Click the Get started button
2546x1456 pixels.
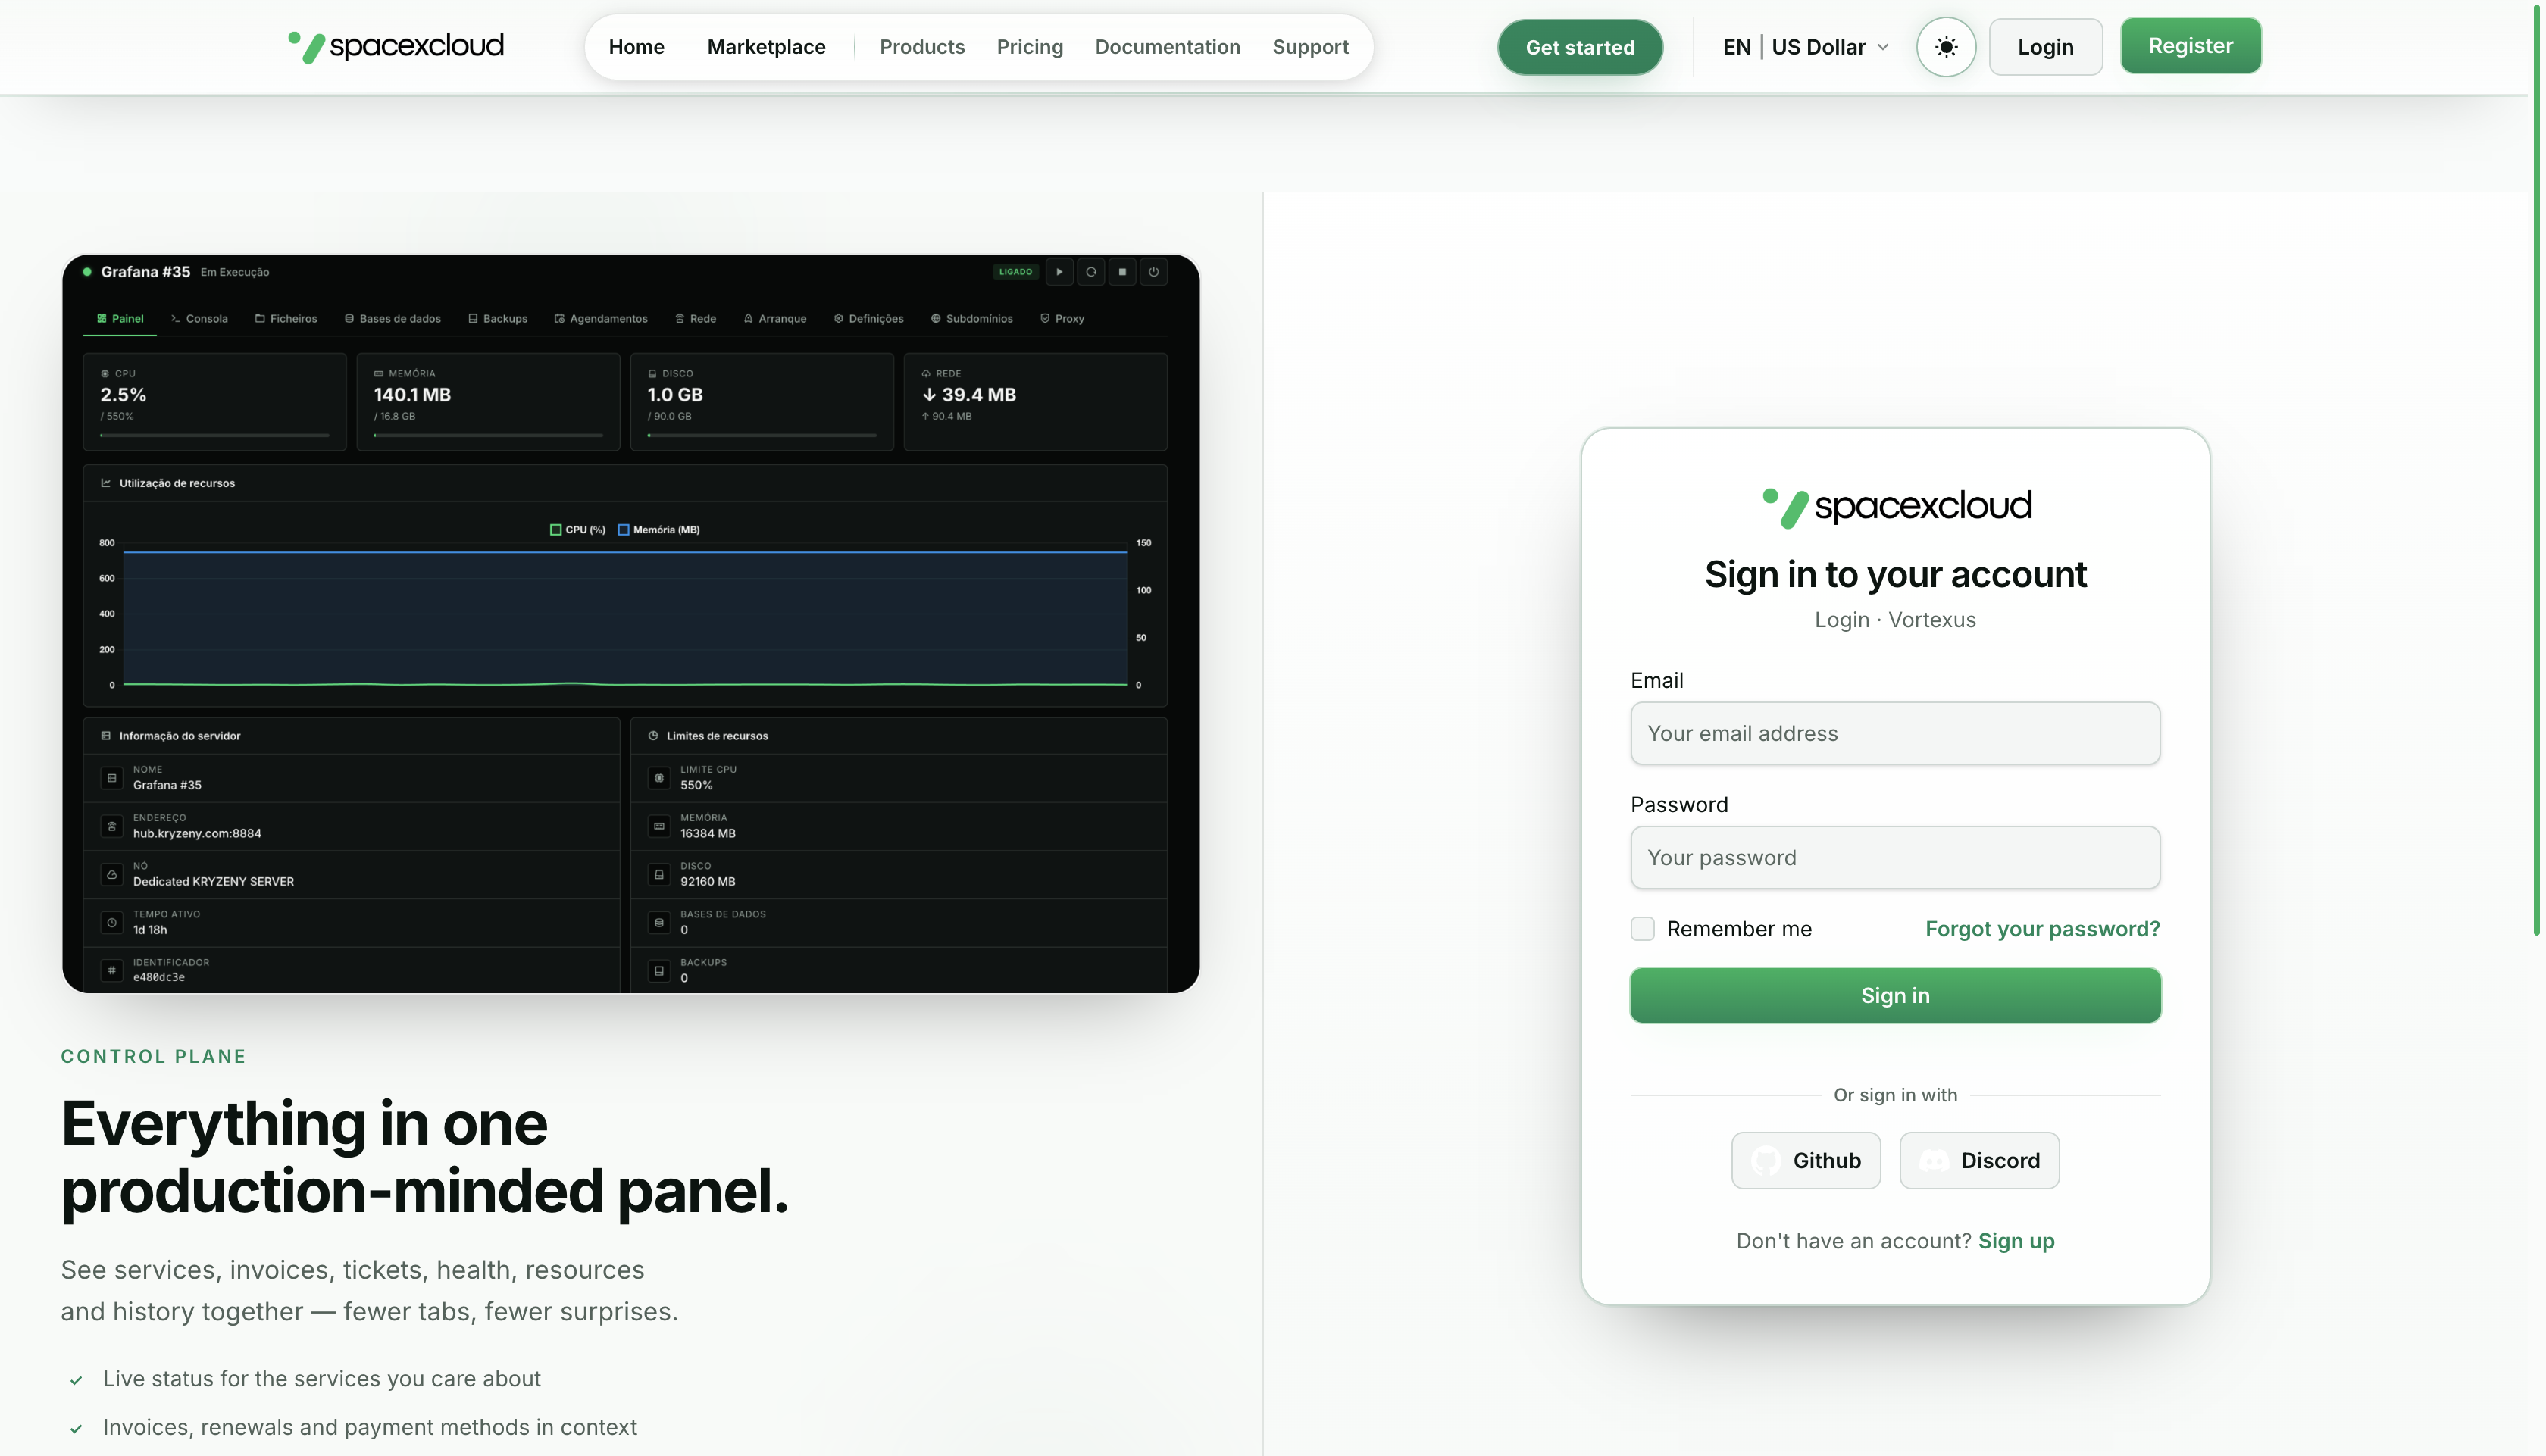click(x=1579, y=47)
